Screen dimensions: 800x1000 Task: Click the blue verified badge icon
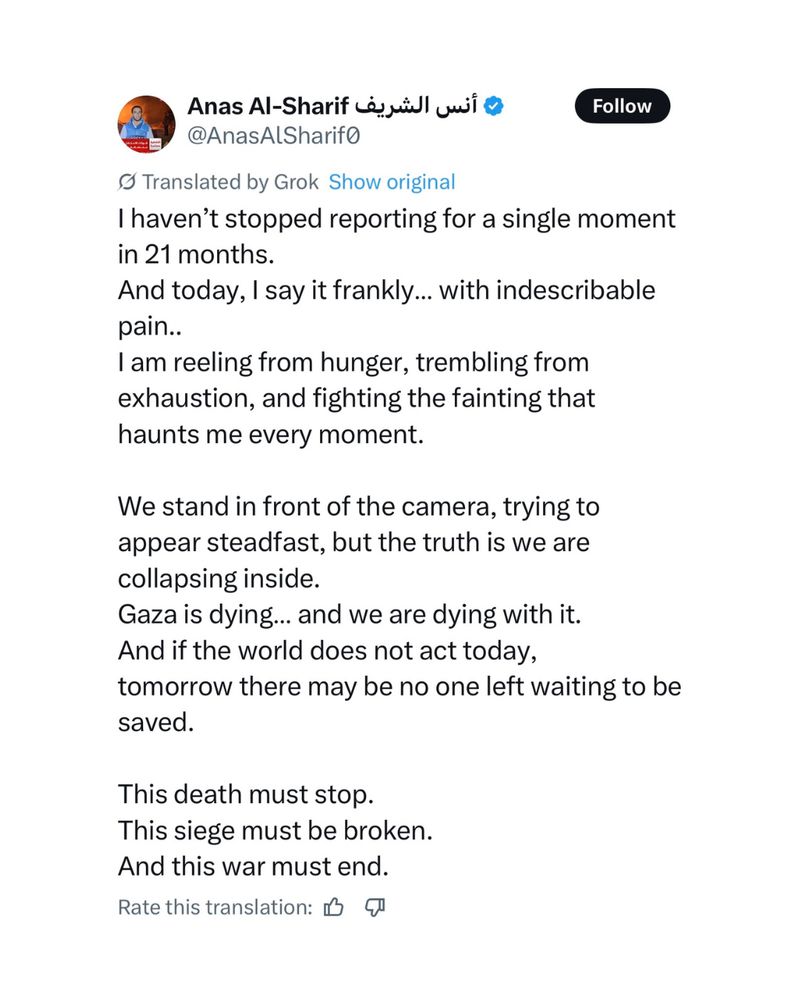coord(493,106)
